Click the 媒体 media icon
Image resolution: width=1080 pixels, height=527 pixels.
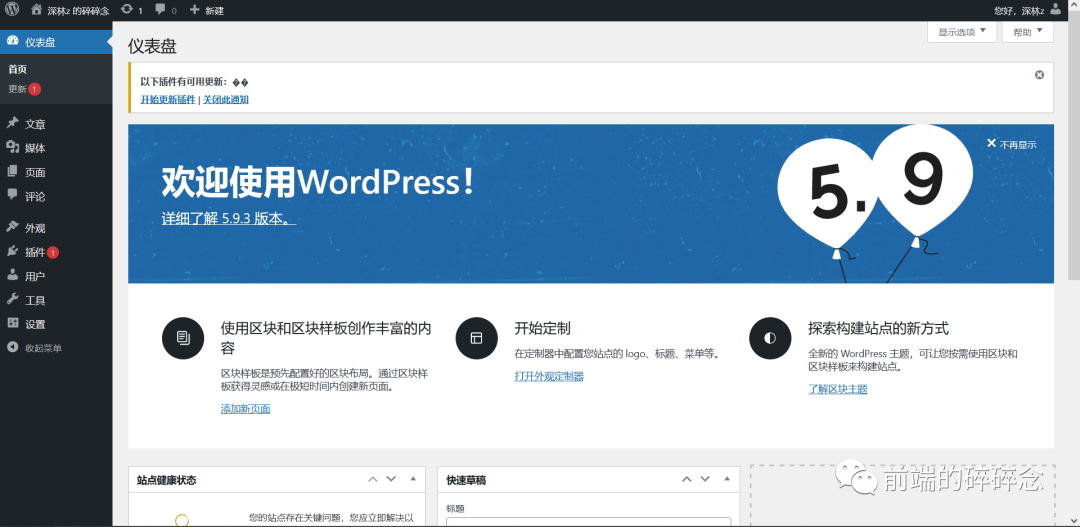[x=12, y=147]
